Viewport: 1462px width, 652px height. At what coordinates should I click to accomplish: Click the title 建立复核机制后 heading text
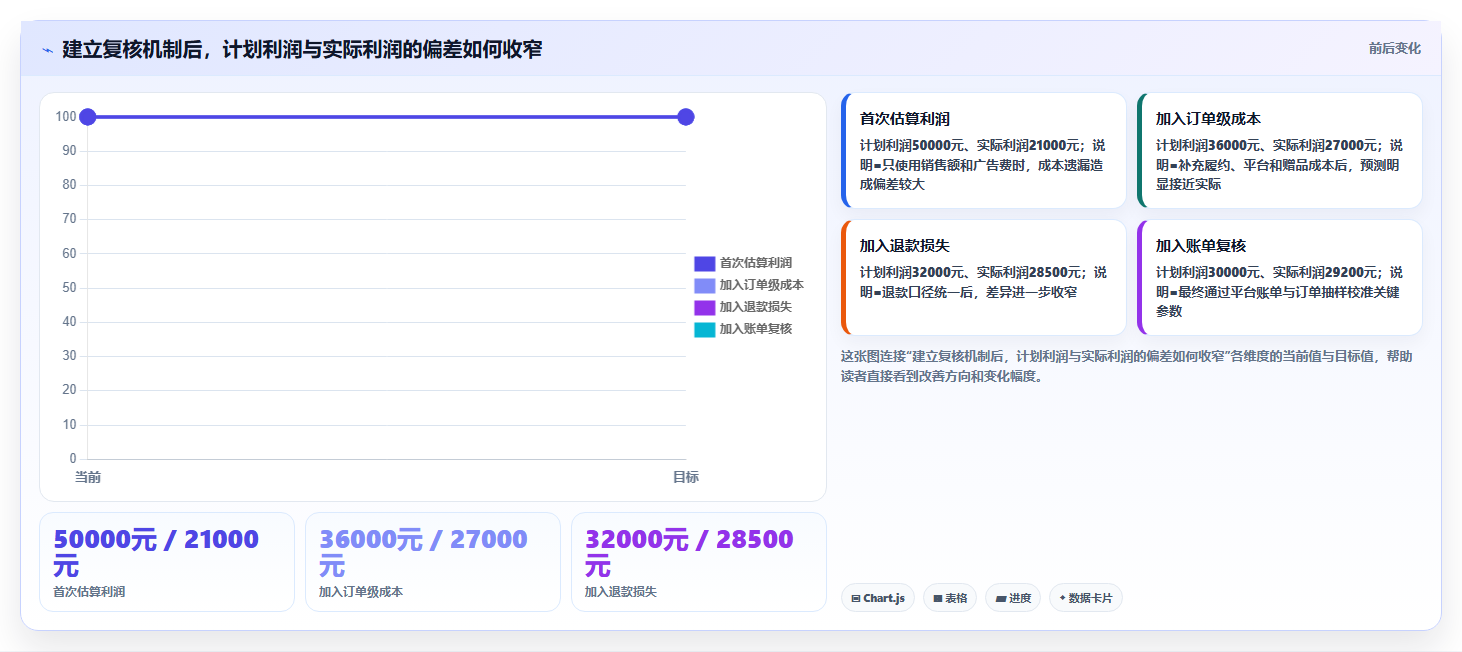(x=302, y=49)
